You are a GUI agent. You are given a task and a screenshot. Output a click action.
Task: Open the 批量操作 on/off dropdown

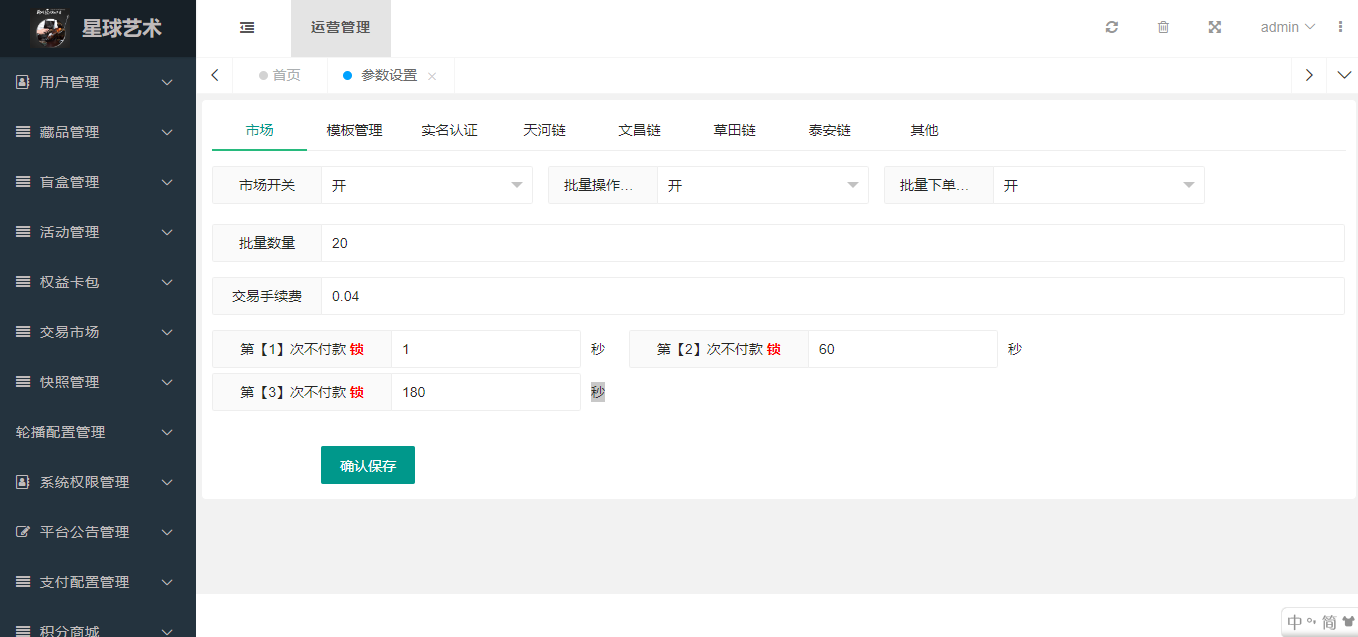(x=762, y=186)
